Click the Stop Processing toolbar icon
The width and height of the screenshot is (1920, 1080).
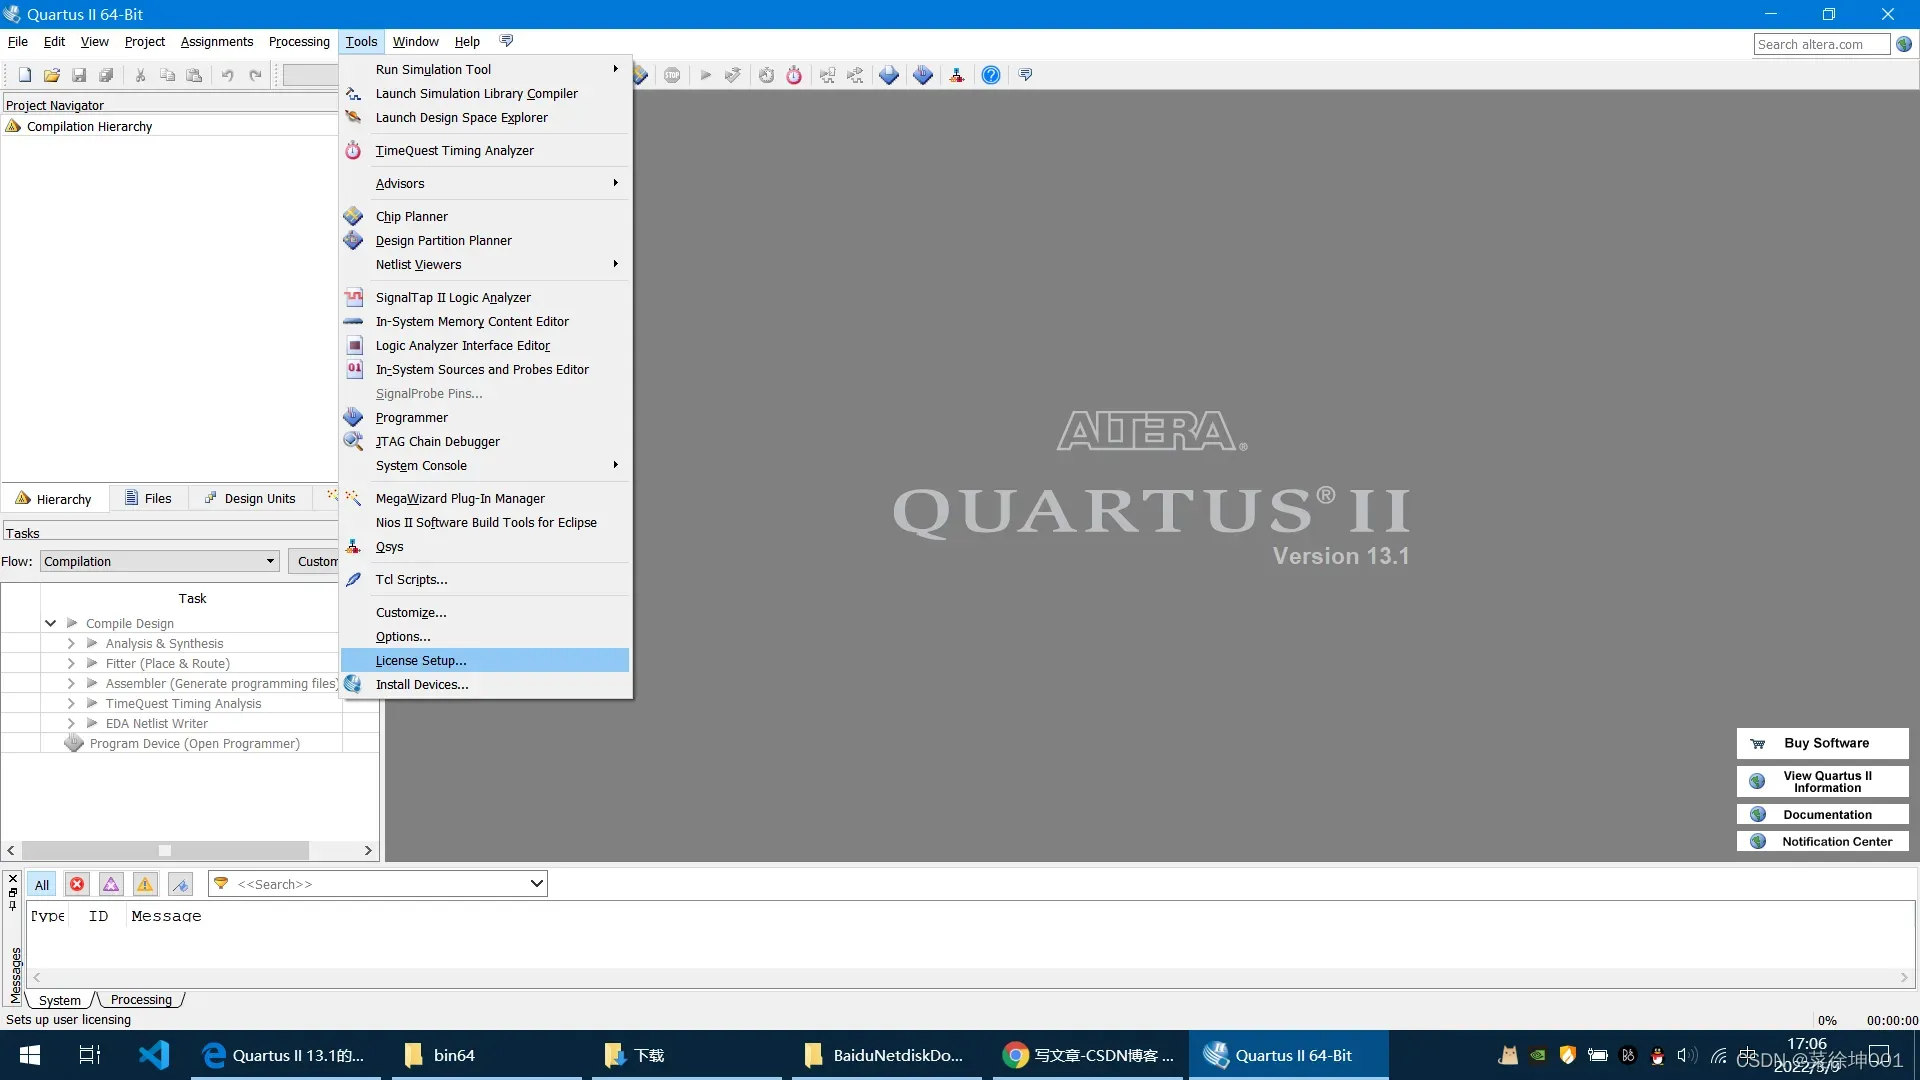[x=672, y=75]
